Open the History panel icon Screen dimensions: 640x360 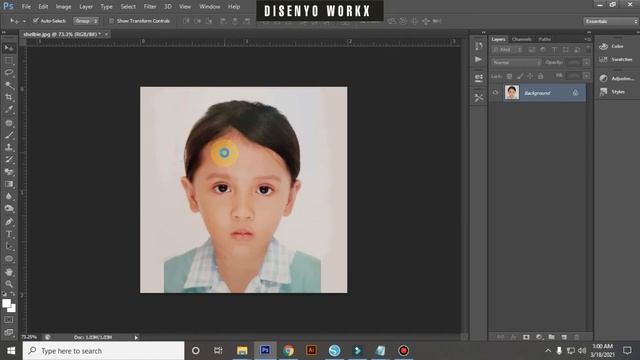pos(479,46)
